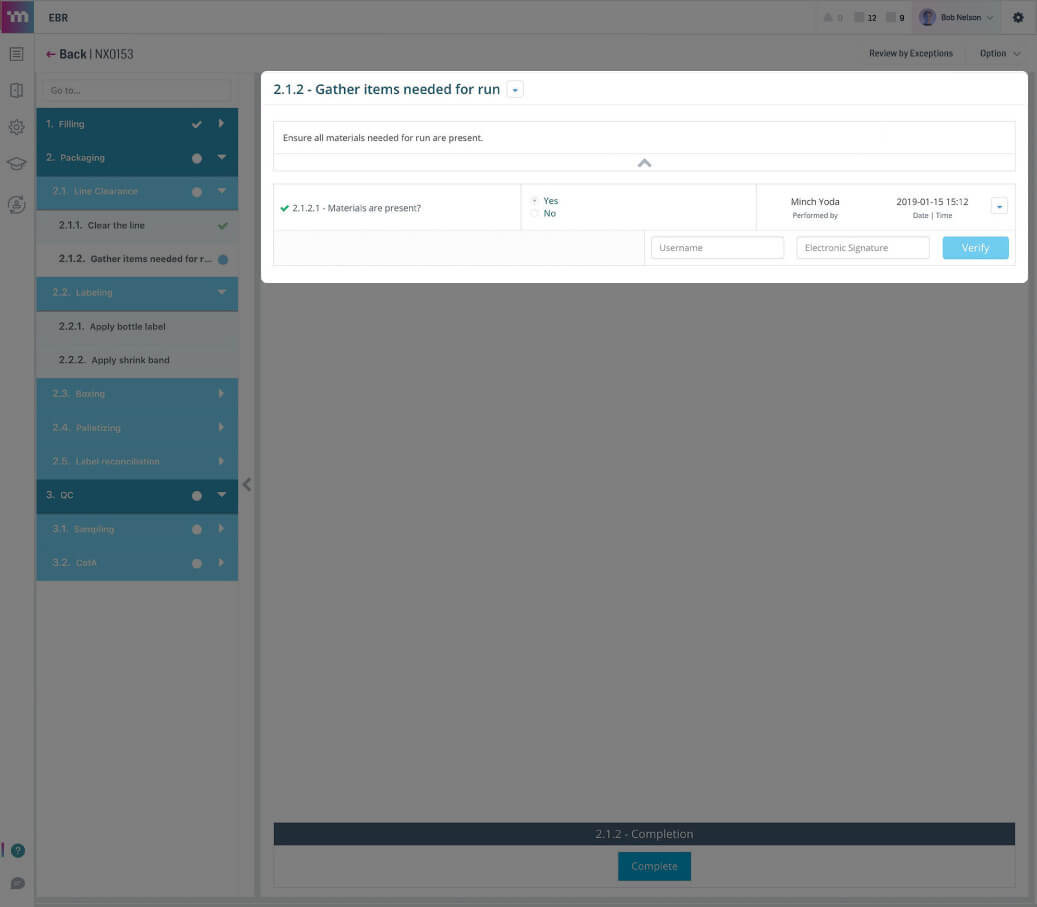The height and width of the screenshot is (907, 1037).
Task: Open the document list sidebar icon
Action: [17, 54]
